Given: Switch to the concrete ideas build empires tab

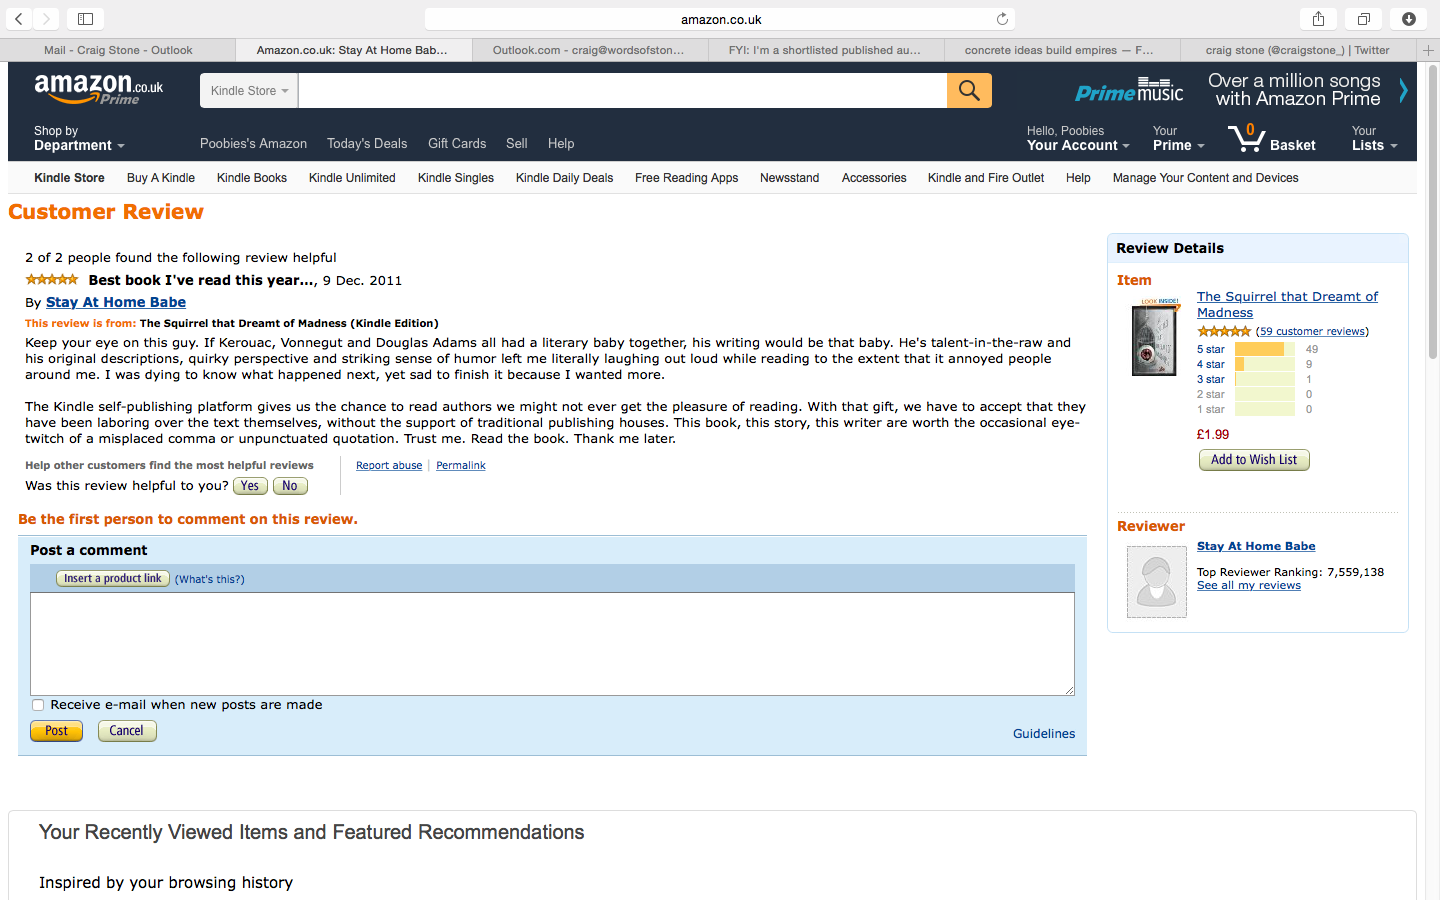Looking at the screenshot, I should point(1062,50).
